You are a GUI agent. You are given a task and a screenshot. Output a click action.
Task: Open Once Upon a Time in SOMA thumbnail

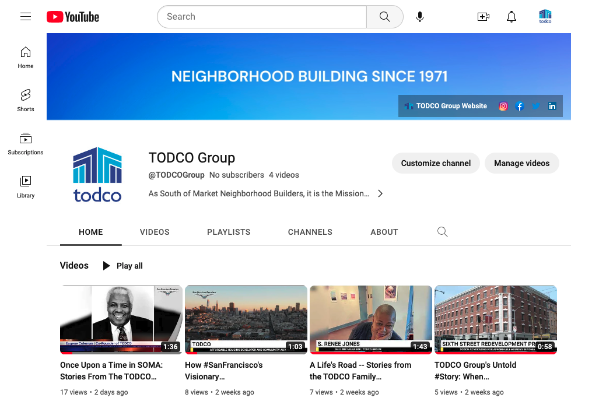click(121, 320)
